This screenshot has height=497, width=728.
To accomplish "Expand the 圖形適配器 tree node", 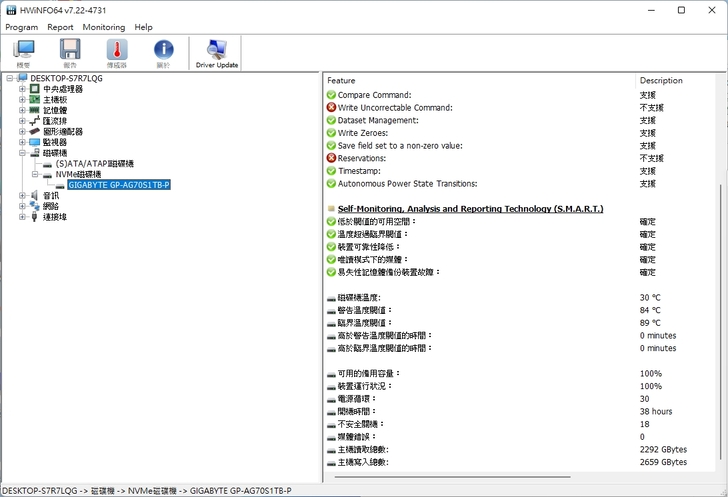I will coord(22,131).
